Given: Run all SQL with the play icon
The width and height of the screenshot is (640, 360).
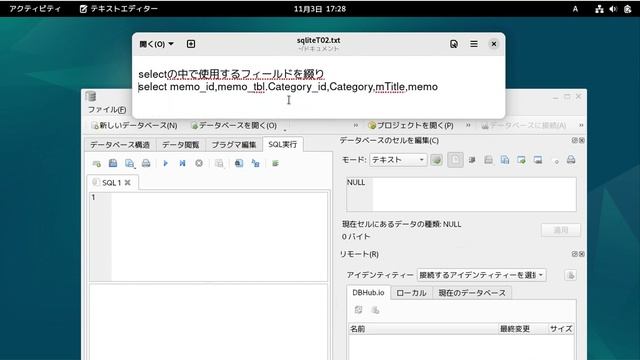Looking at the screenshot, I should (165, 164).
